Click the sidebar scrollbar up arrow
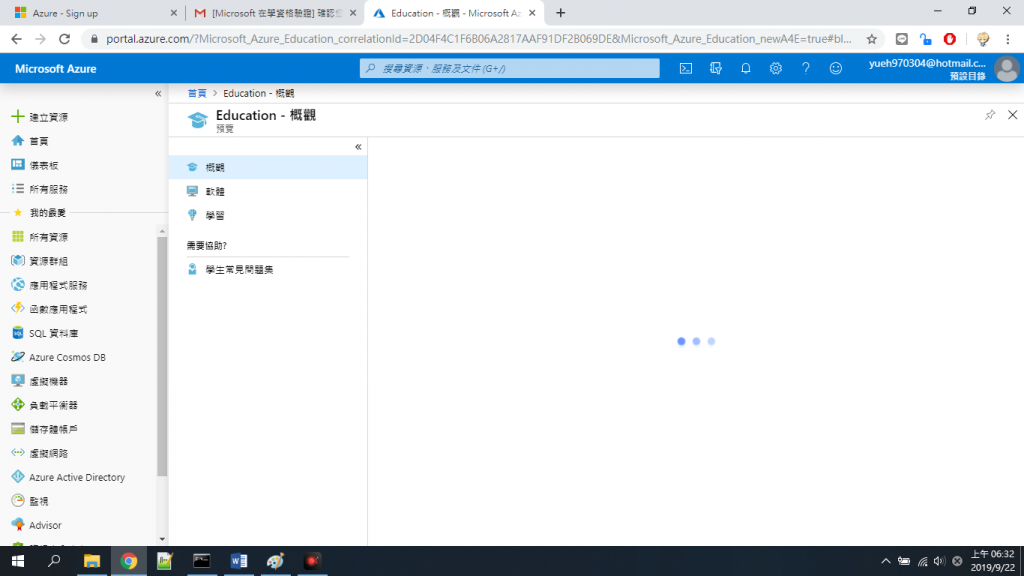1024x576 pixels. click(162, 231)
